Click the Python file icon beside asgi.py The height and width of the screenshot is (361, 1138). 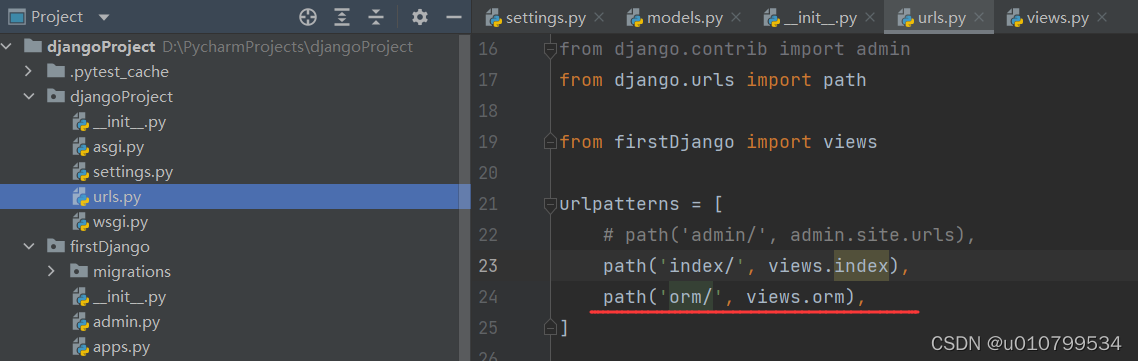[80, 147]
